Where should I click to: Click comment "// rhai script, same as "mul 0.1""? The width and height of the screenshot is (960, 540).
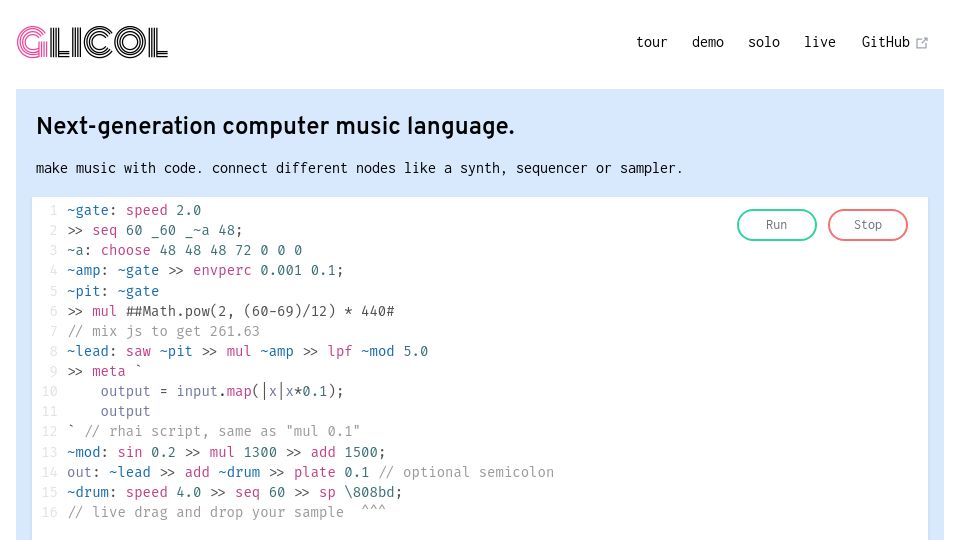[x=222, y=432]
